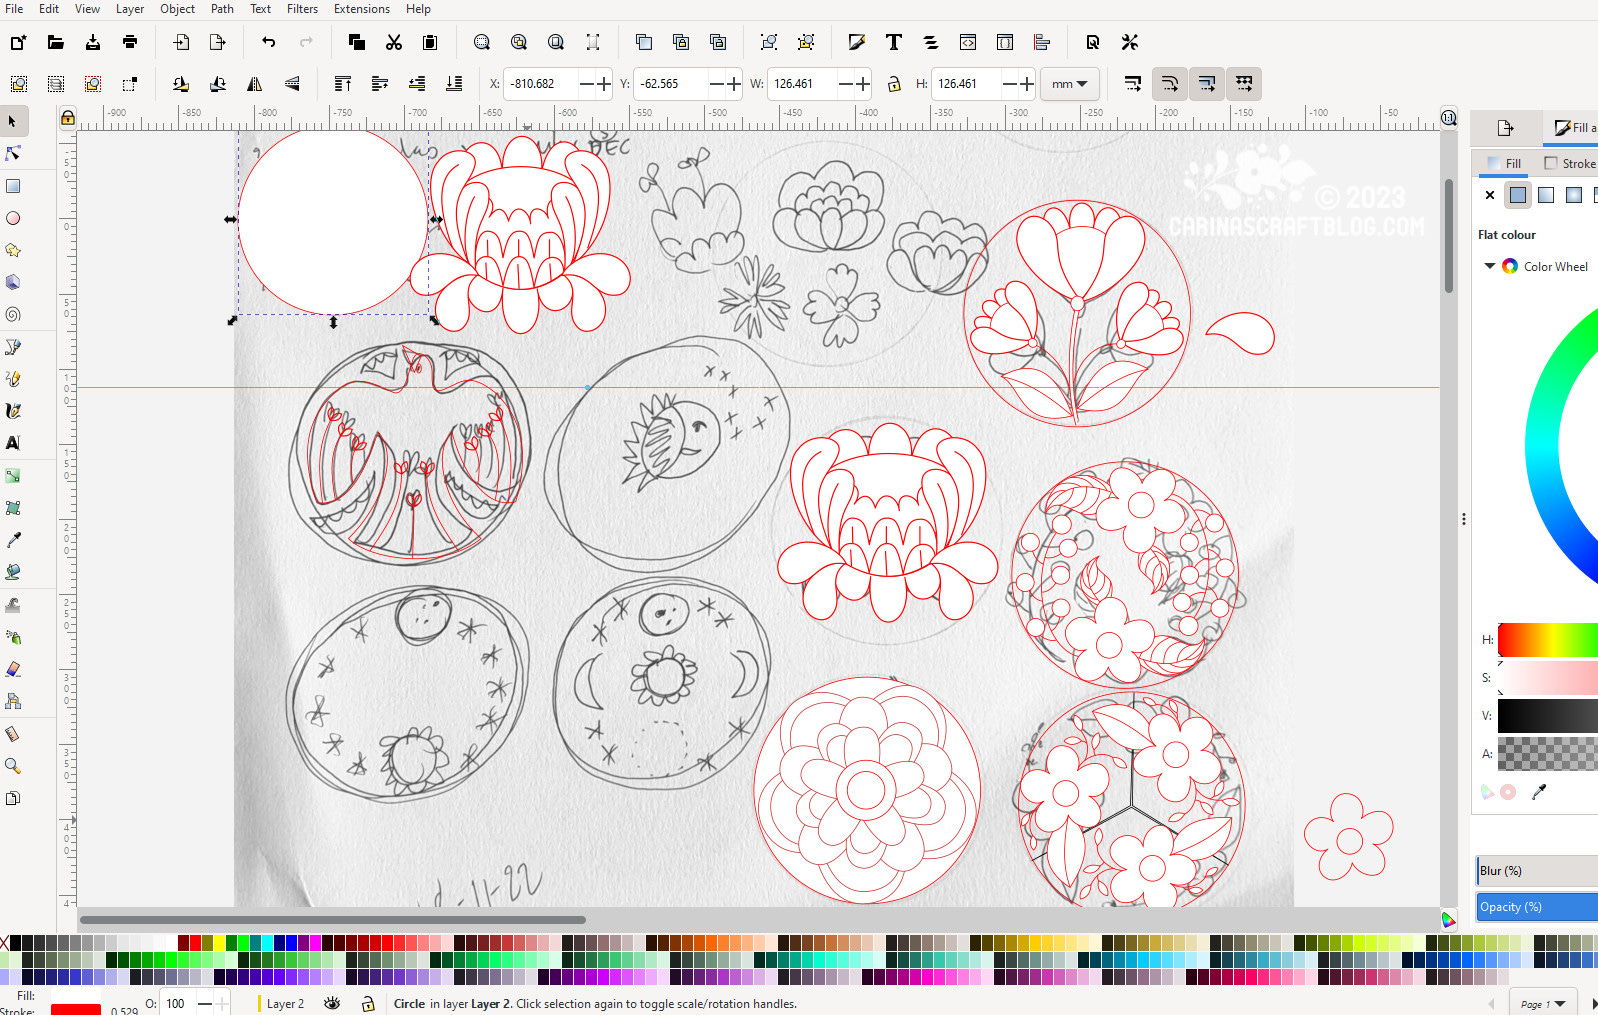Open the mm units dropdown
The height and width of the screenshot is (1015, 1598).
coord(1070,84)
